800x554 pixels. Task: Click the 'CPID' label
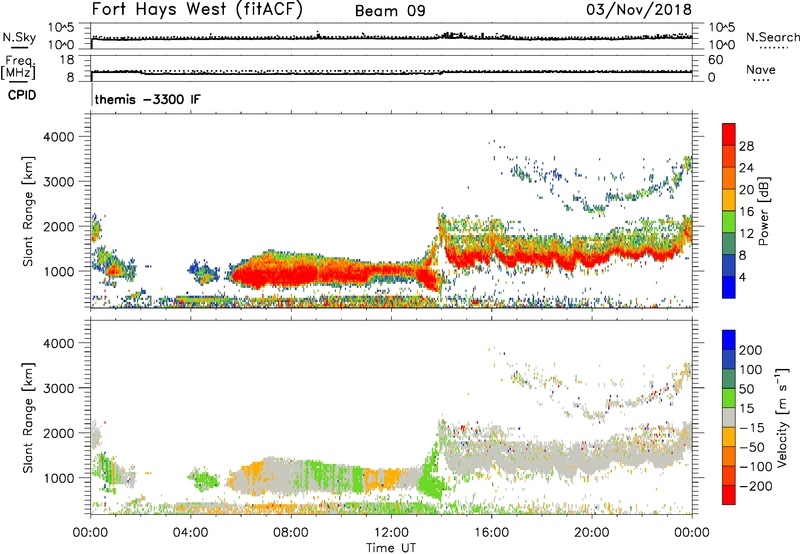click(x=22, y=95)
